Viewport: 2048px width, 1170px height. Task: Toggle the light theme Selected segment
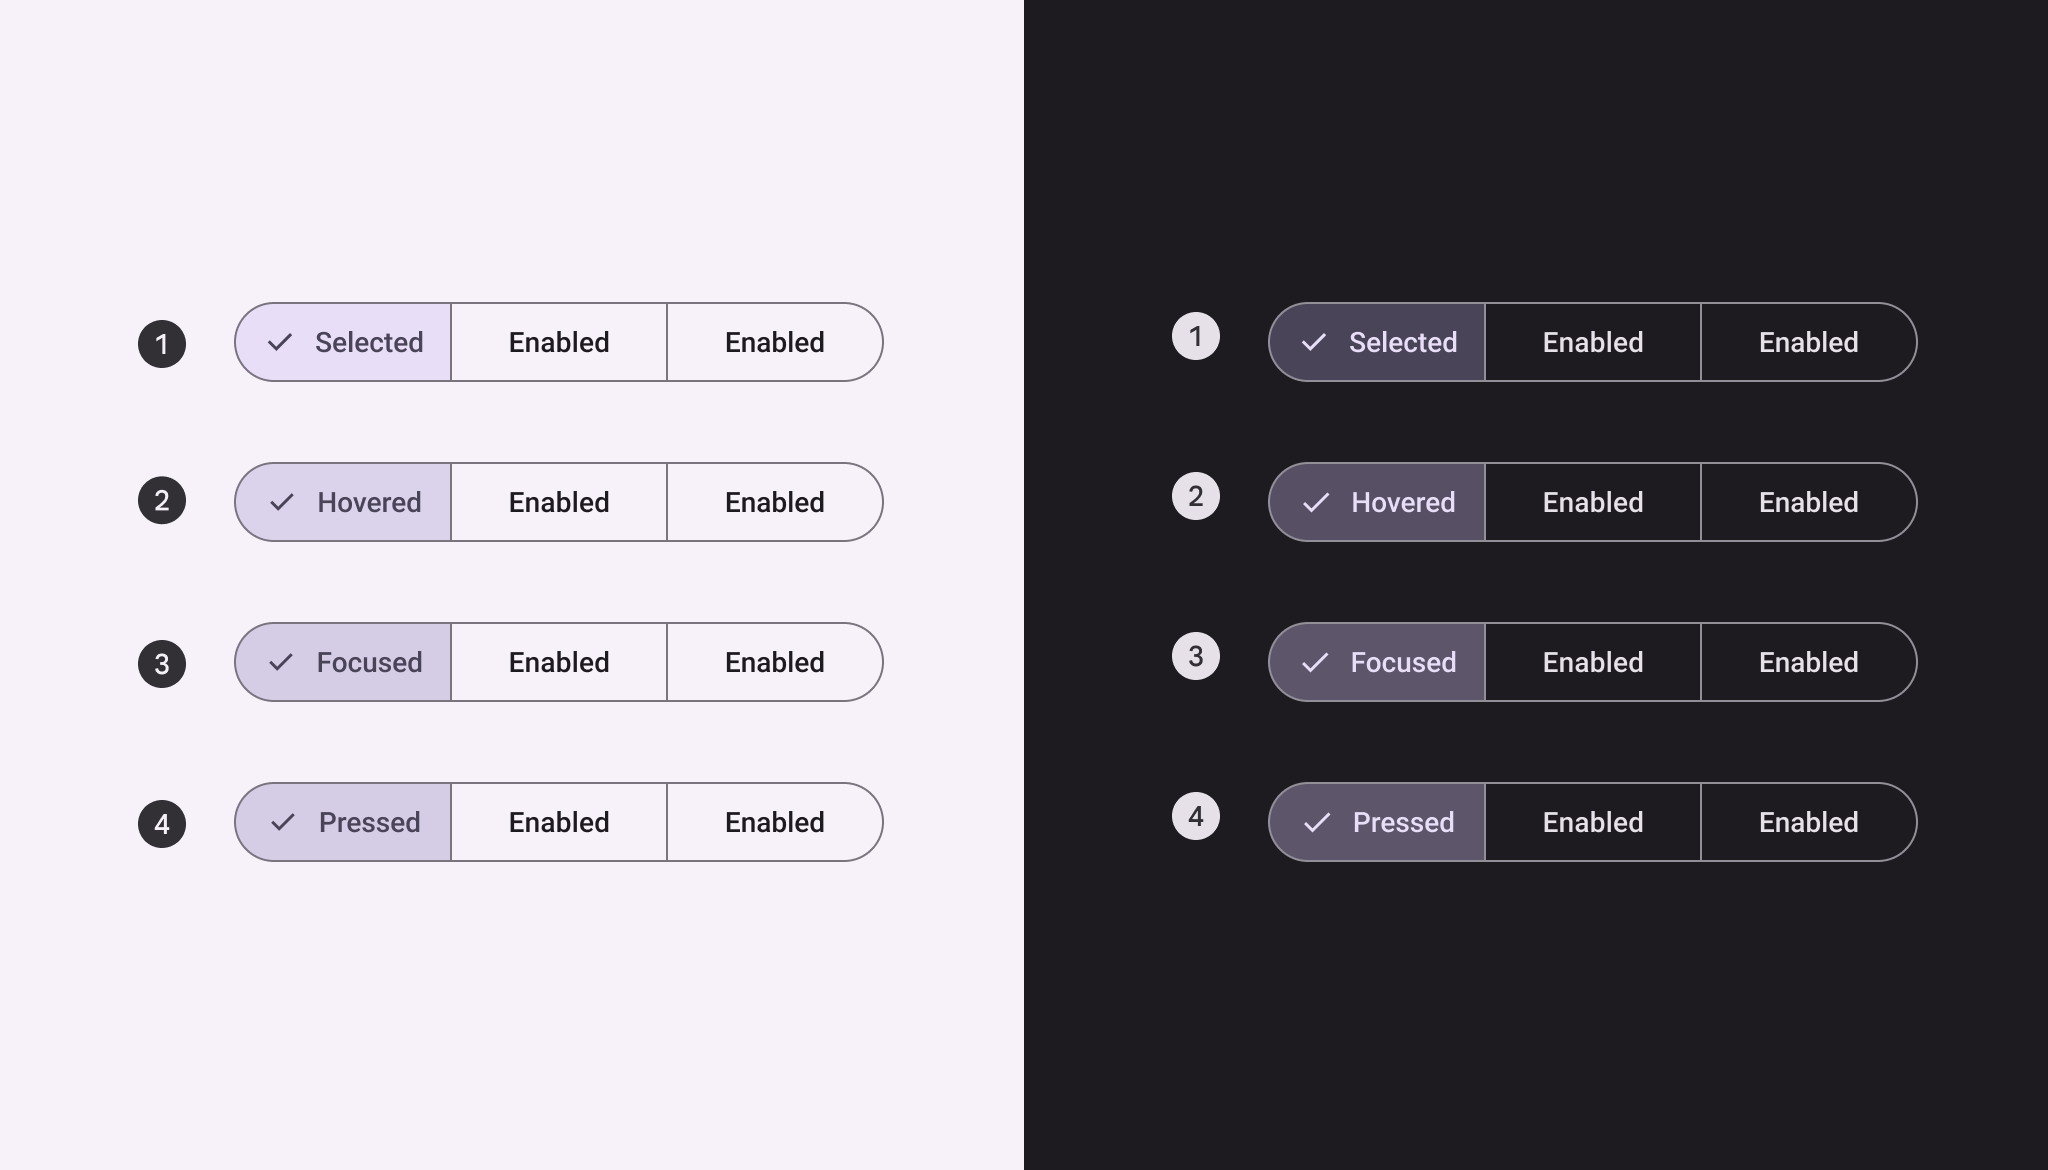tap(345, 342)
